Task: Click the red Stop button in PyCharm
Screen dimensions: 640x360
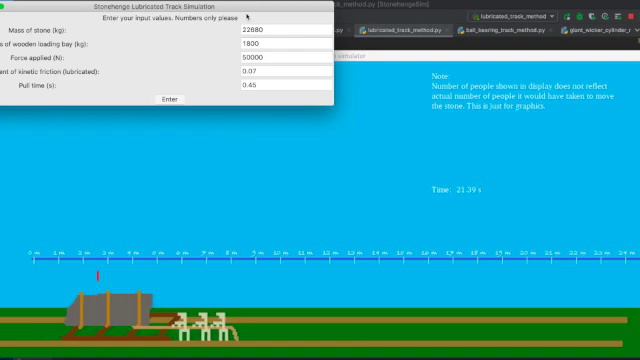Action: tap(631, 17)
